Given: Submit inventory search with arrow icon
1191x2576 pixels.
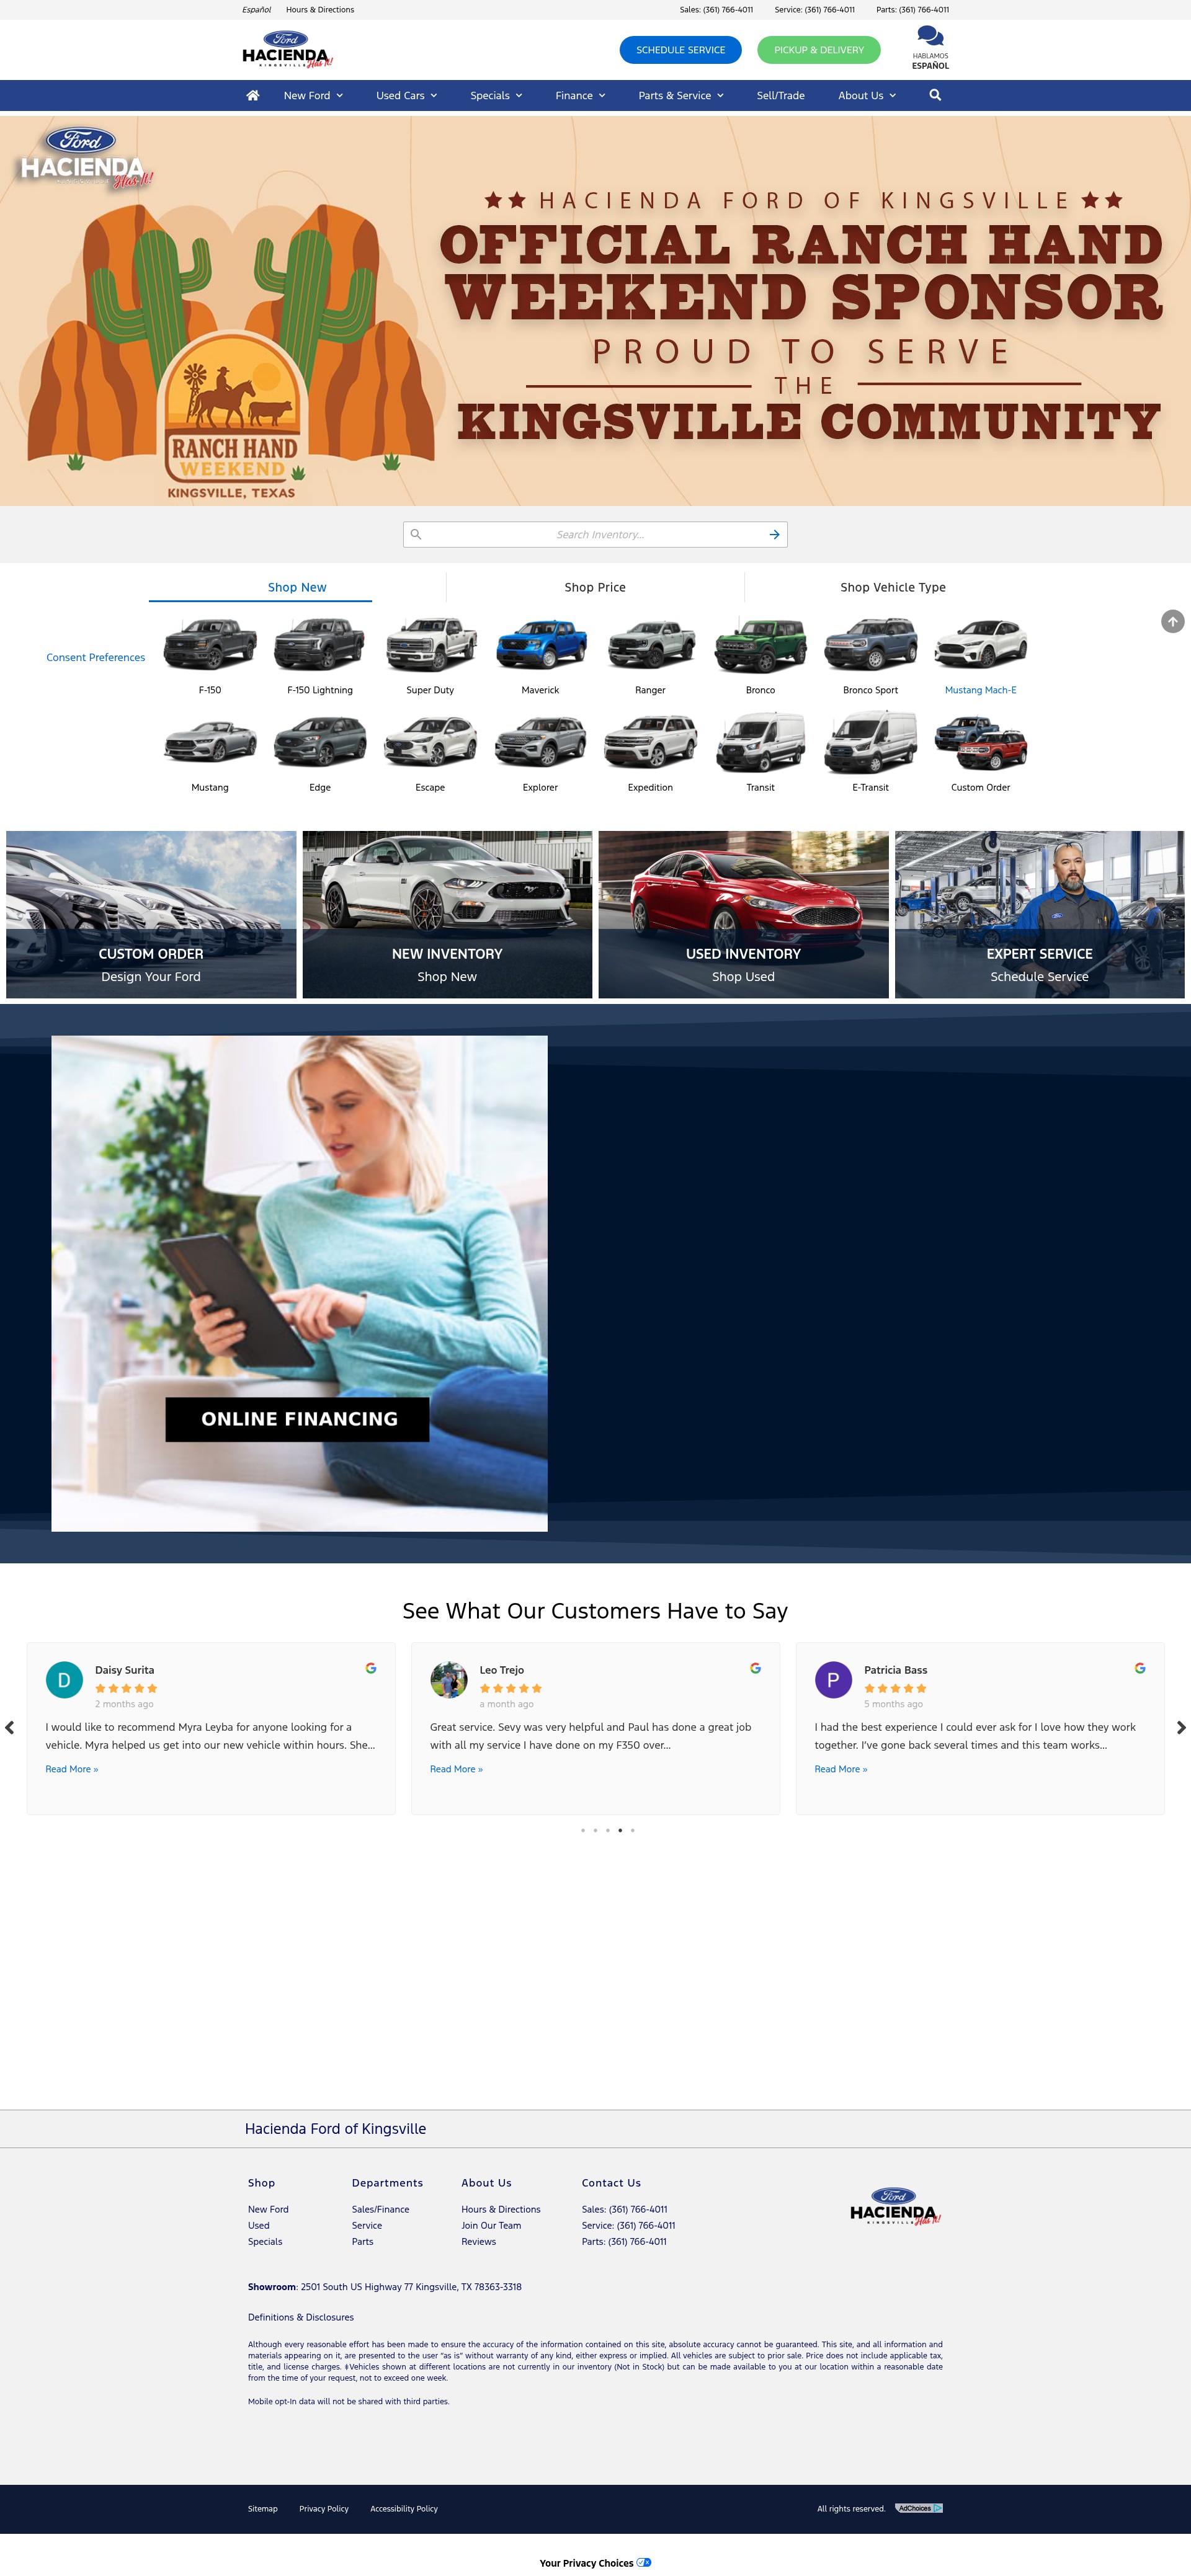Looking at the screenshot, I should pyautogui.click(x=774, y=534).
